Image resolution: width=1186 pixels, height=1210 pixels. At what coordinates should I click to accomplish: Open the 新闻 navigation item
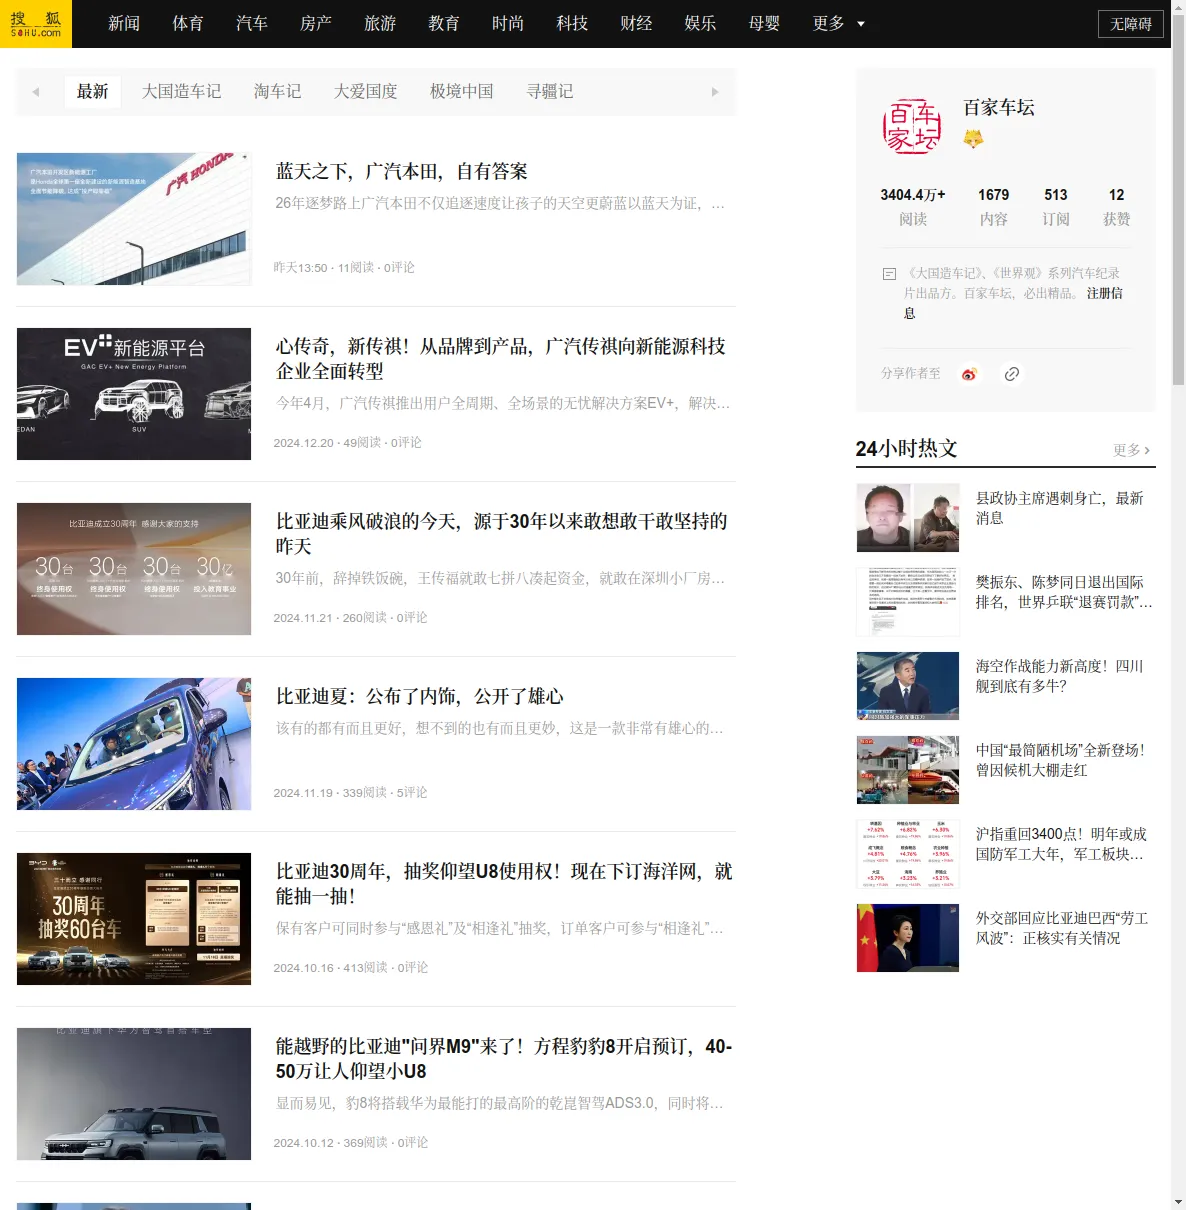tap(124, 23)
